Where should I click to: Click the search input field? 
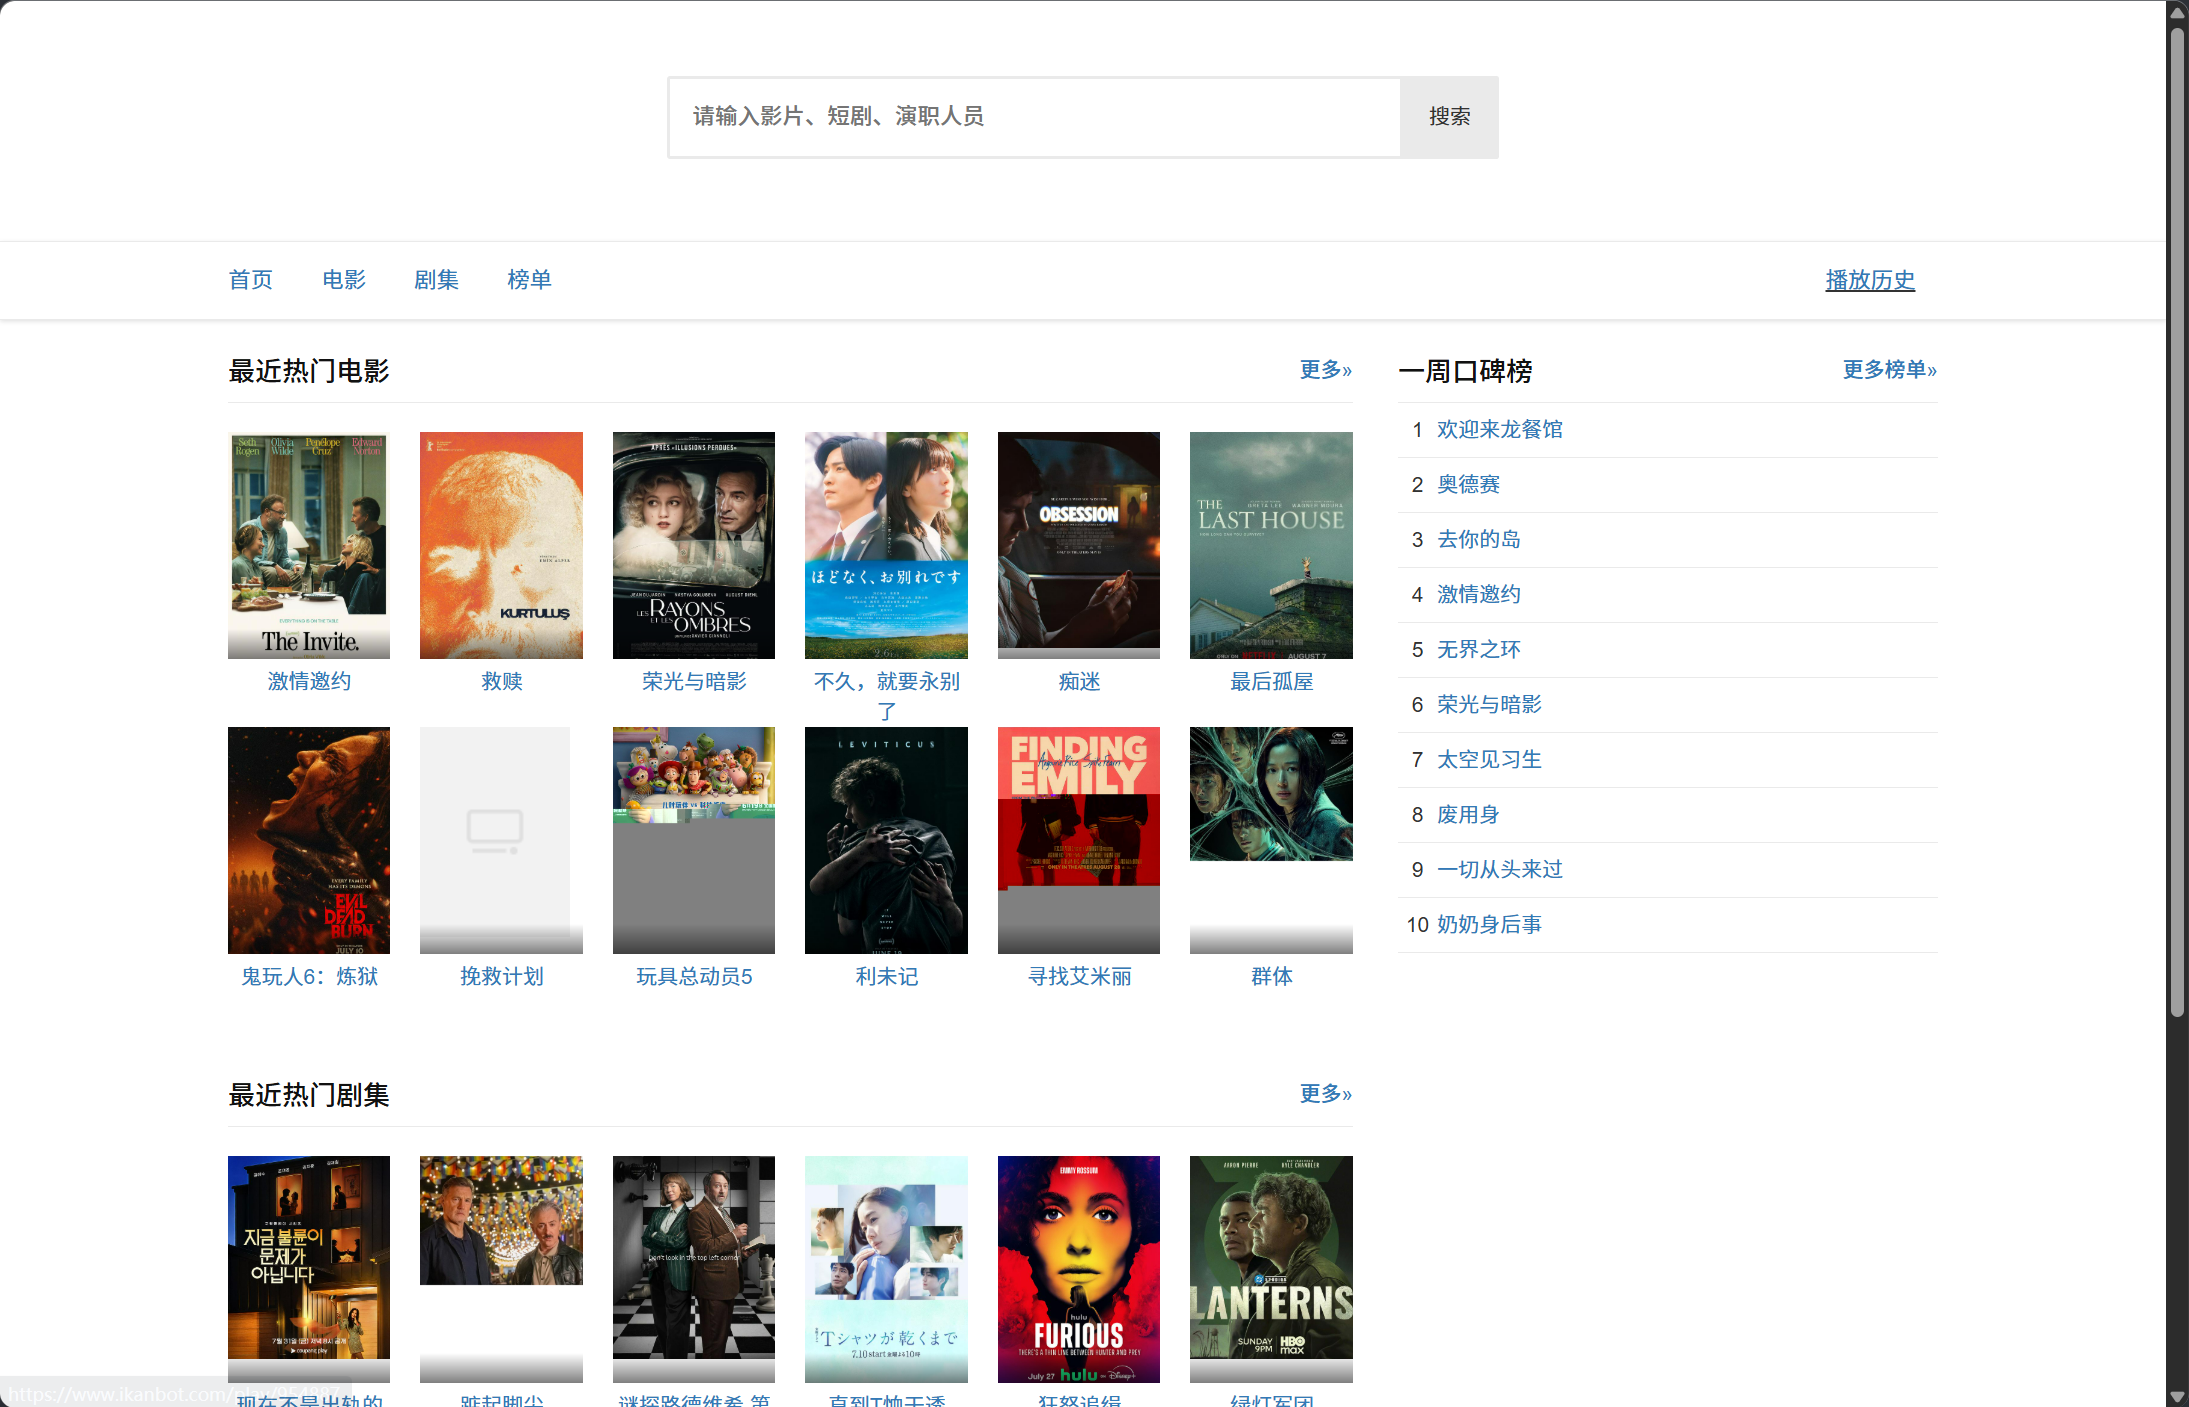click(x=1034, y=117)
